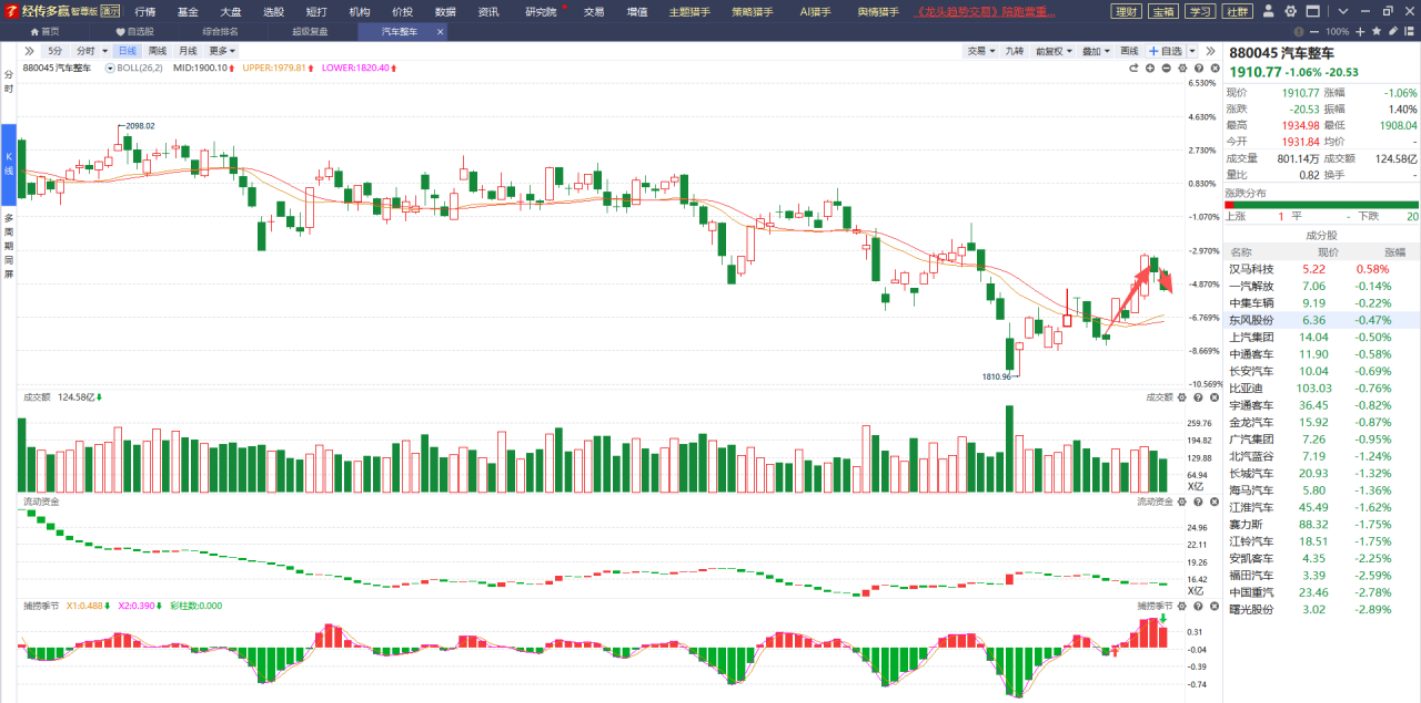Toggle the 日线 daily period
The image size is (1421, 703).
[127, 51]
